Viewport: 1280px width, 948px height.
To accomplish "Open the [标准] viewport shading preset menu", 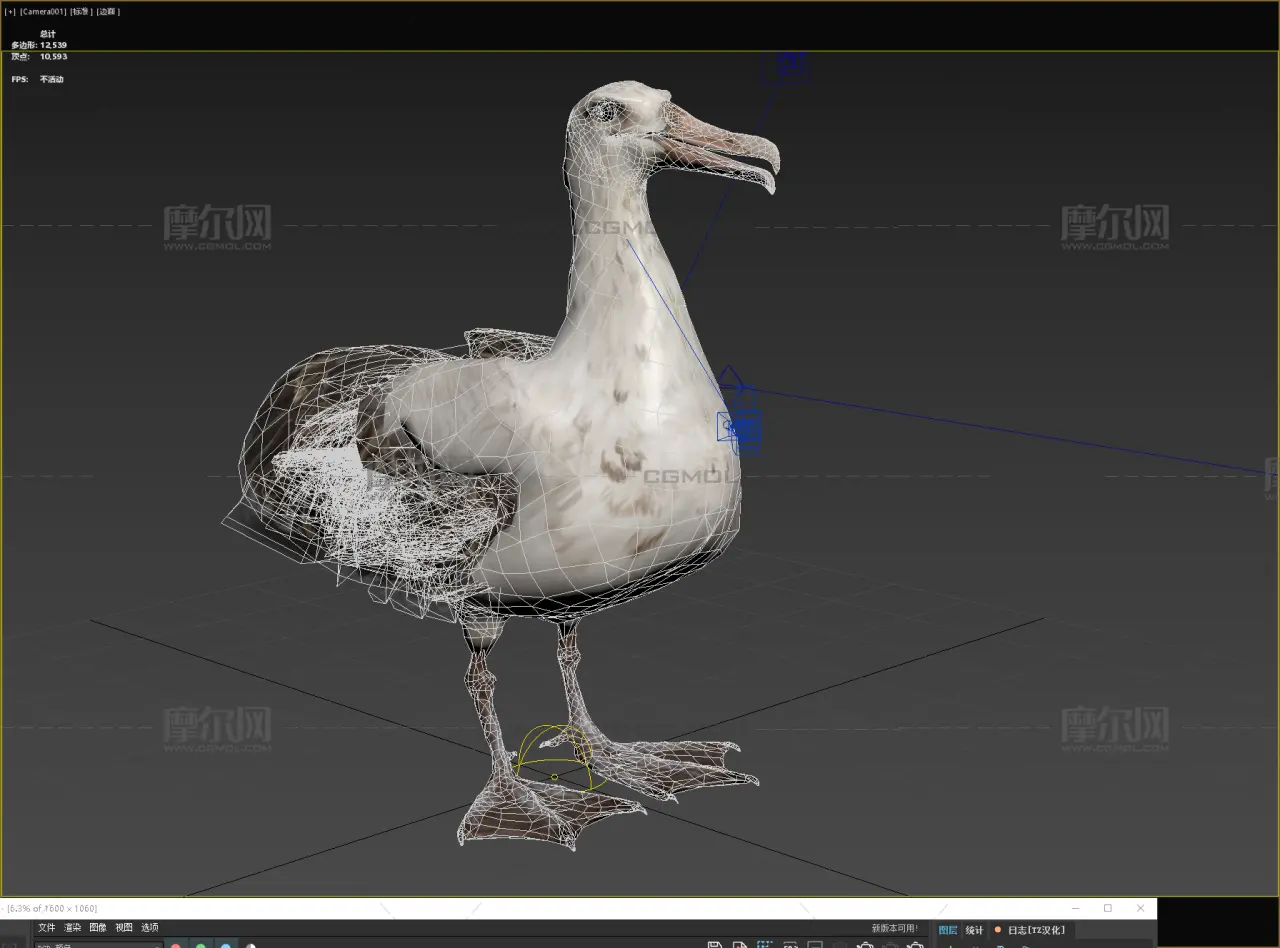I will [x=81, y=12].
